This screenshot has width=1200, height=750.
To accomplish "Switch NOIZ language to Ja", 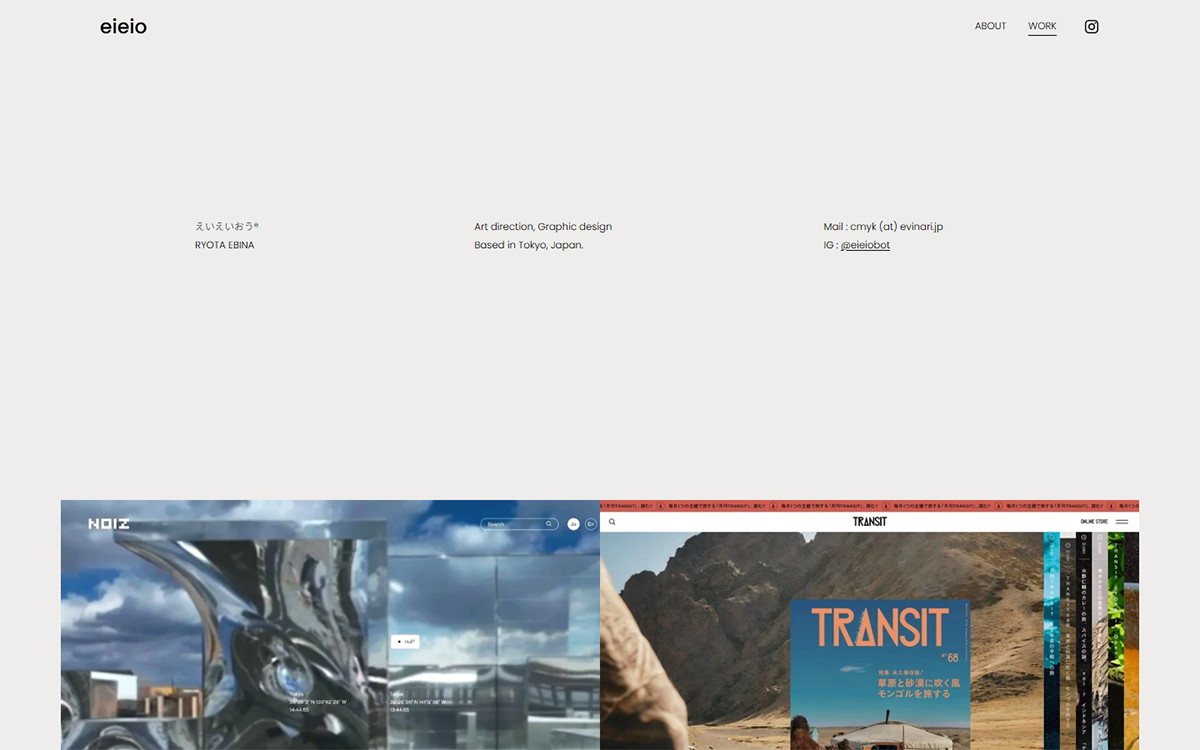I will [573, 524].
